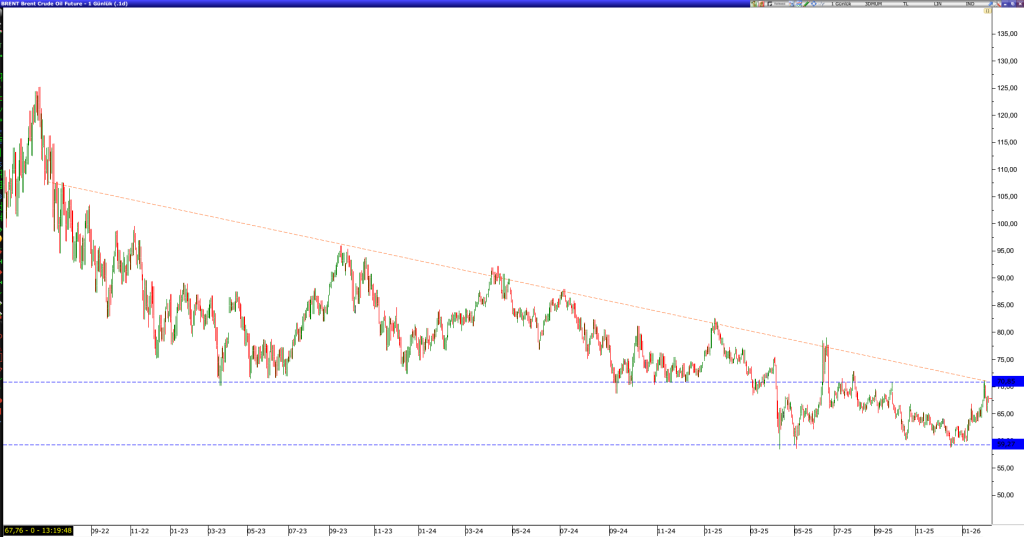Screen dimensions: 1024x537
Task: Click the first icon in chart toolbar
Action: click(x=753, y=4)
